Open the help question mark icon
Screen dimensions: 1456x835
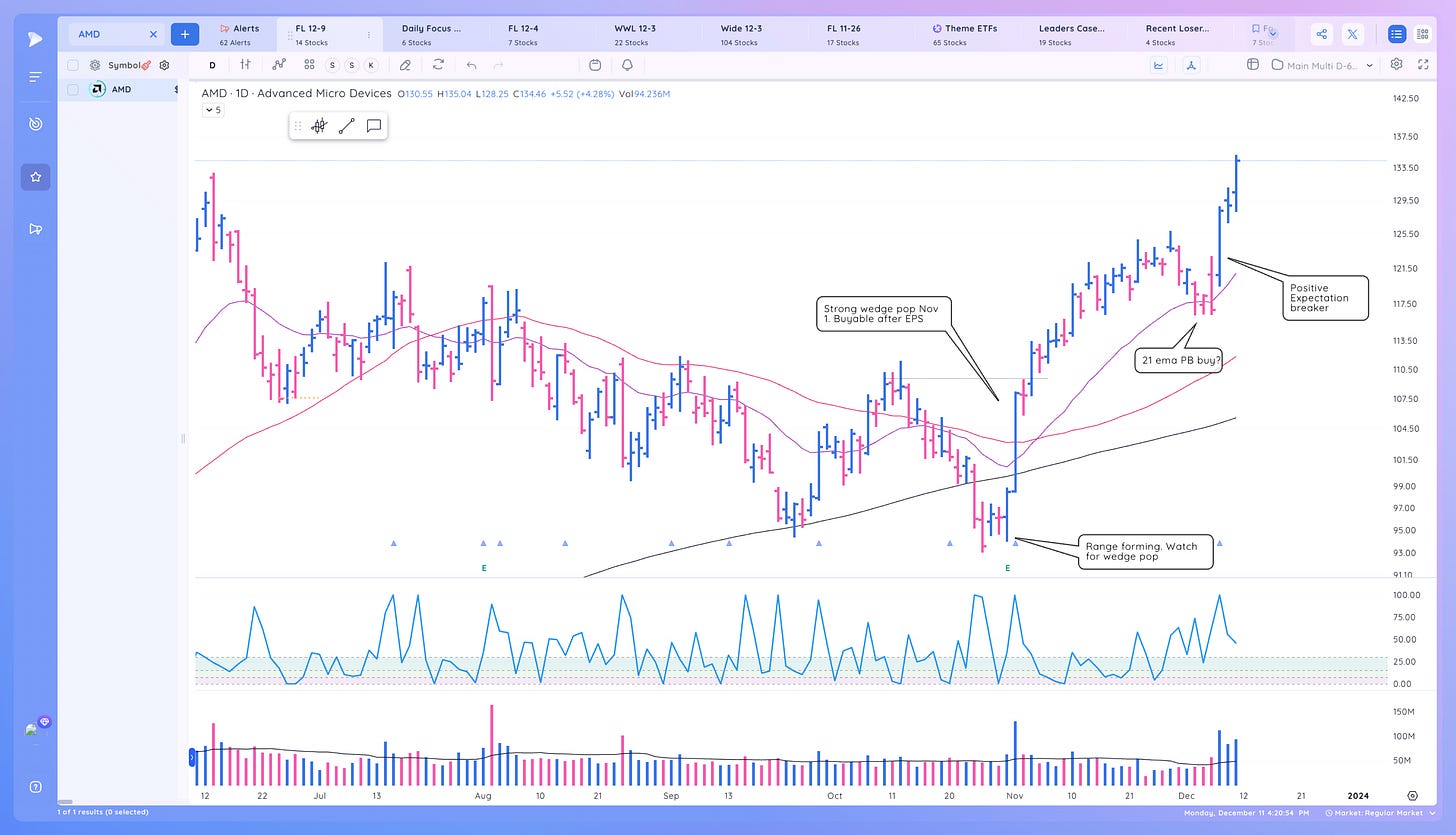[x=35, y=787]
